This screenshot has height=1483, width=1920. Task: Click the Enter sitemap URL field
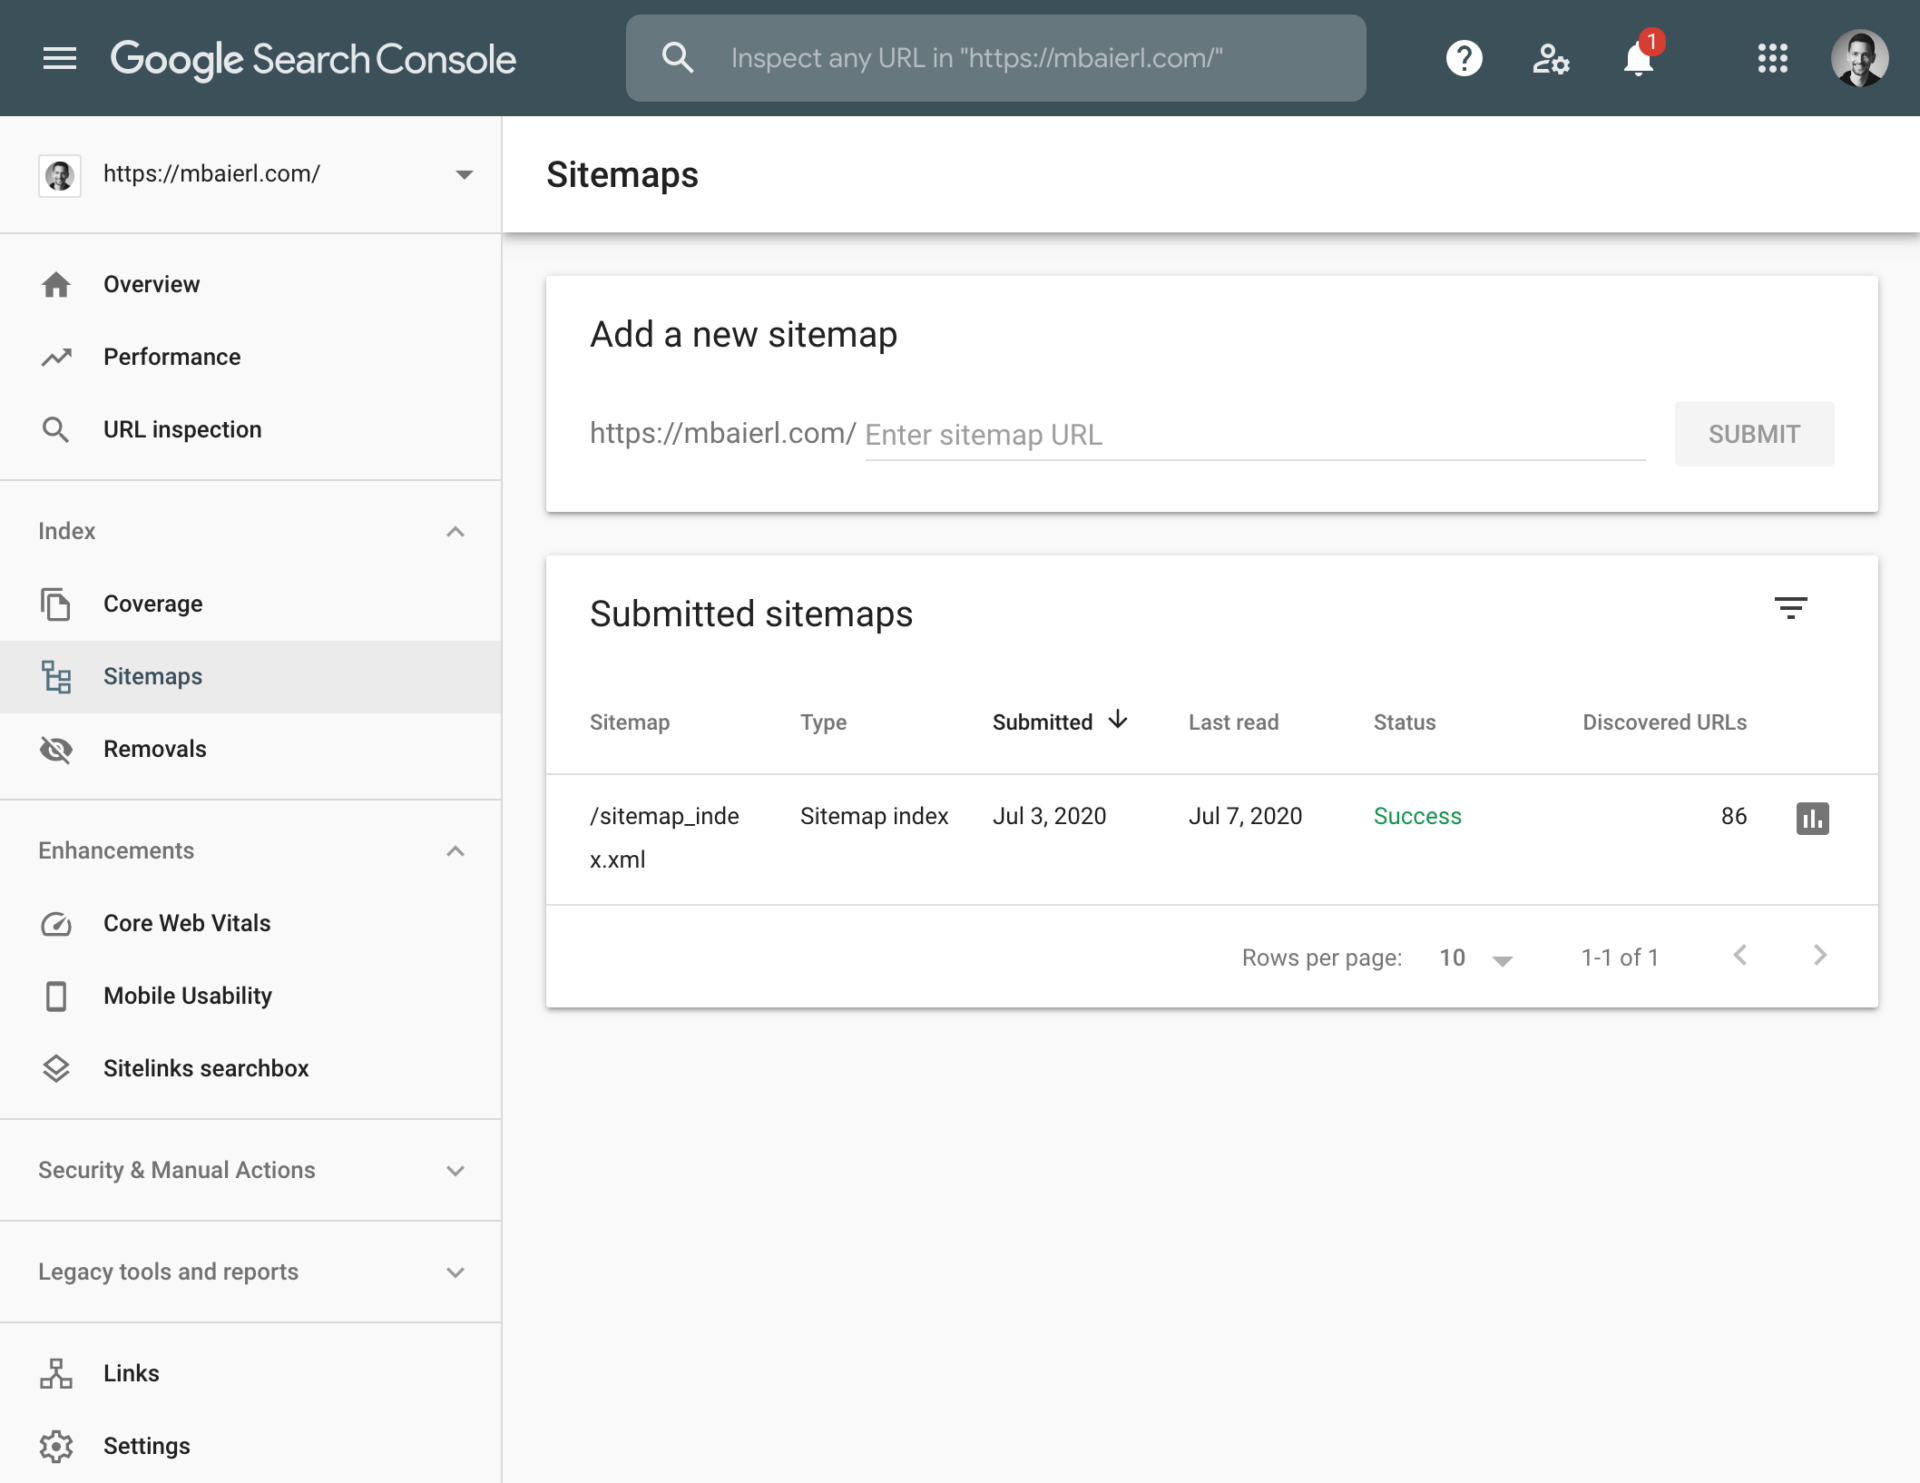coord(1254,435)
